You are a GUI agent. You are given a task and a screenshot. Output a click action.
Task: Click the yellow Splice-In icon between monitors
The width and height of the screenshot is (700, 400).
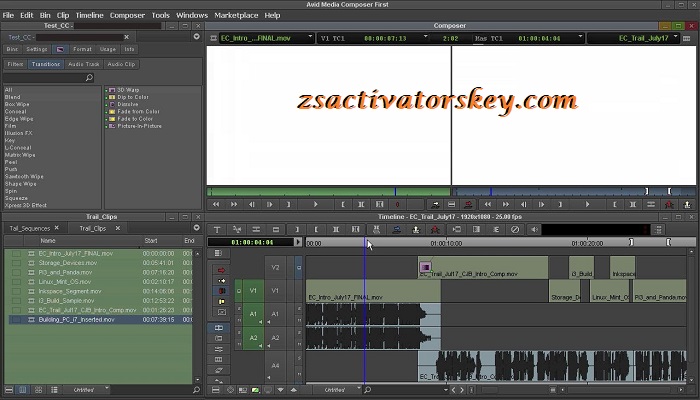point(435,204)
